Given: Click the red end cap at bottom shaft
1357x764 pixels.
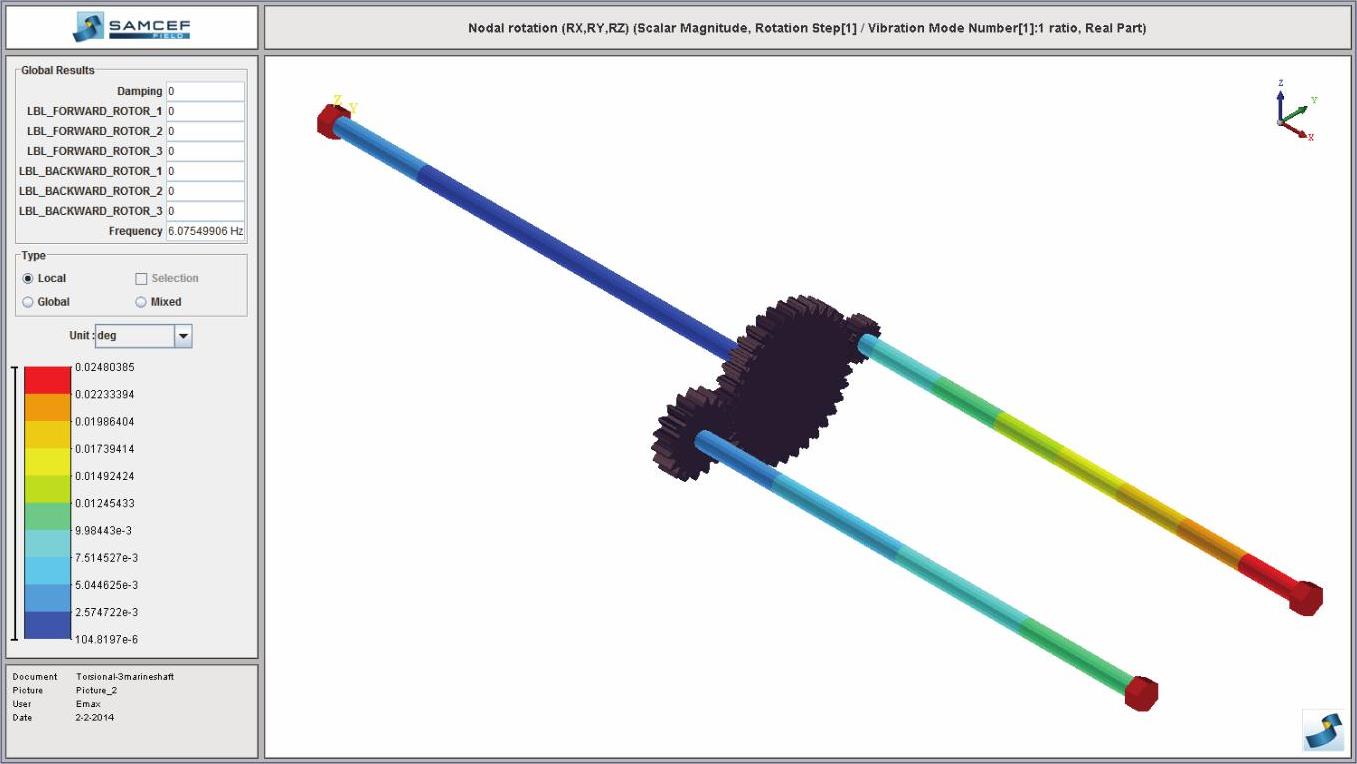Looking at the screenshot, I should [1140, 693].
